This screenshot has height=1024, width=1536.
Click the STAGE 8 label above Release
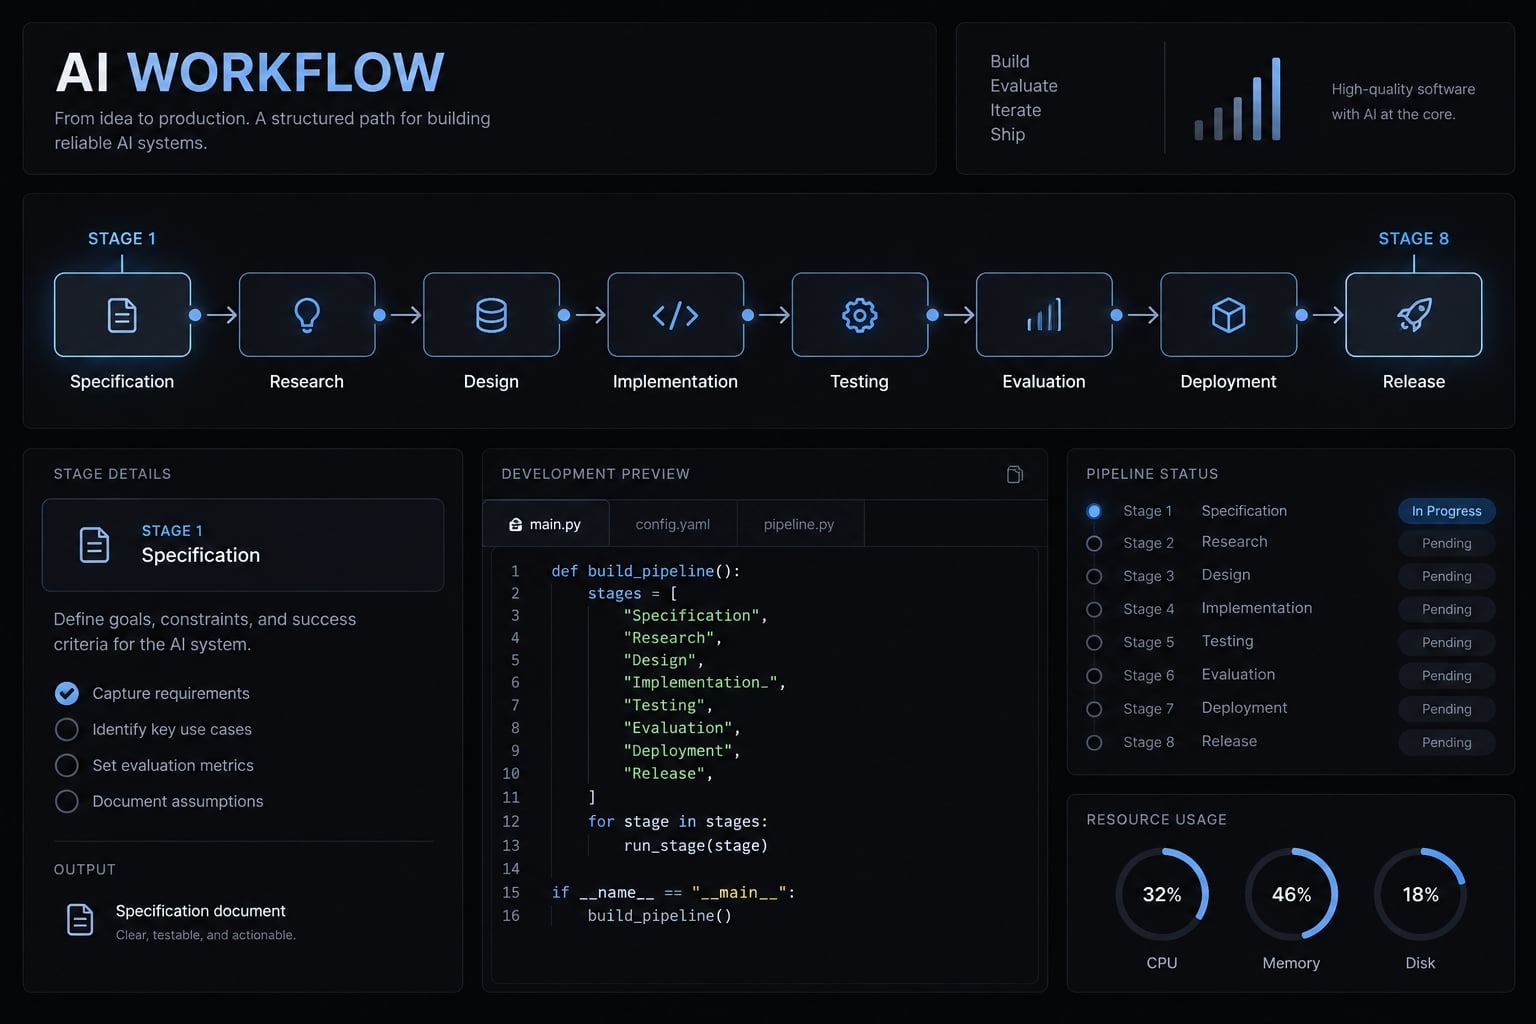point(1414,238)
